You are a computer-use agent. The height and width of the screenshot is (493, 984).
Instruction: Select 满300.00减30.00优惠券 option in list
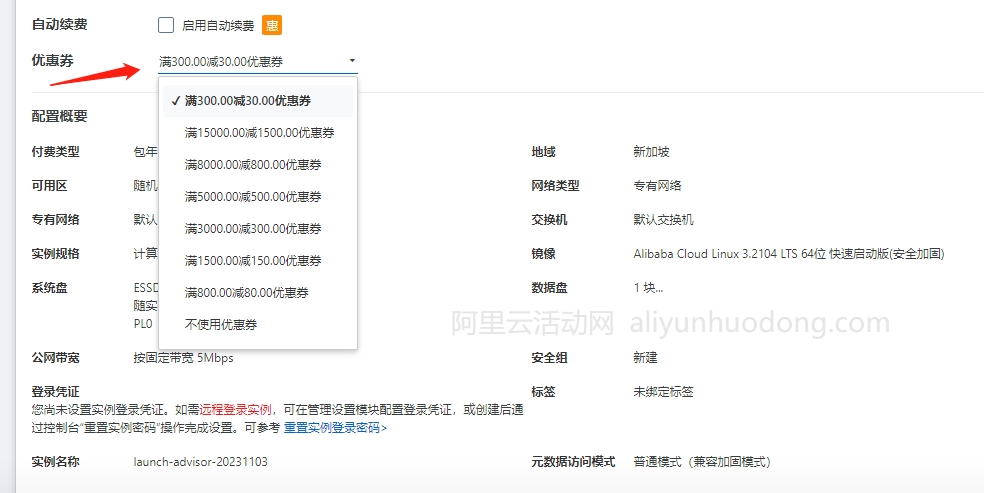(x=258, y=101)
